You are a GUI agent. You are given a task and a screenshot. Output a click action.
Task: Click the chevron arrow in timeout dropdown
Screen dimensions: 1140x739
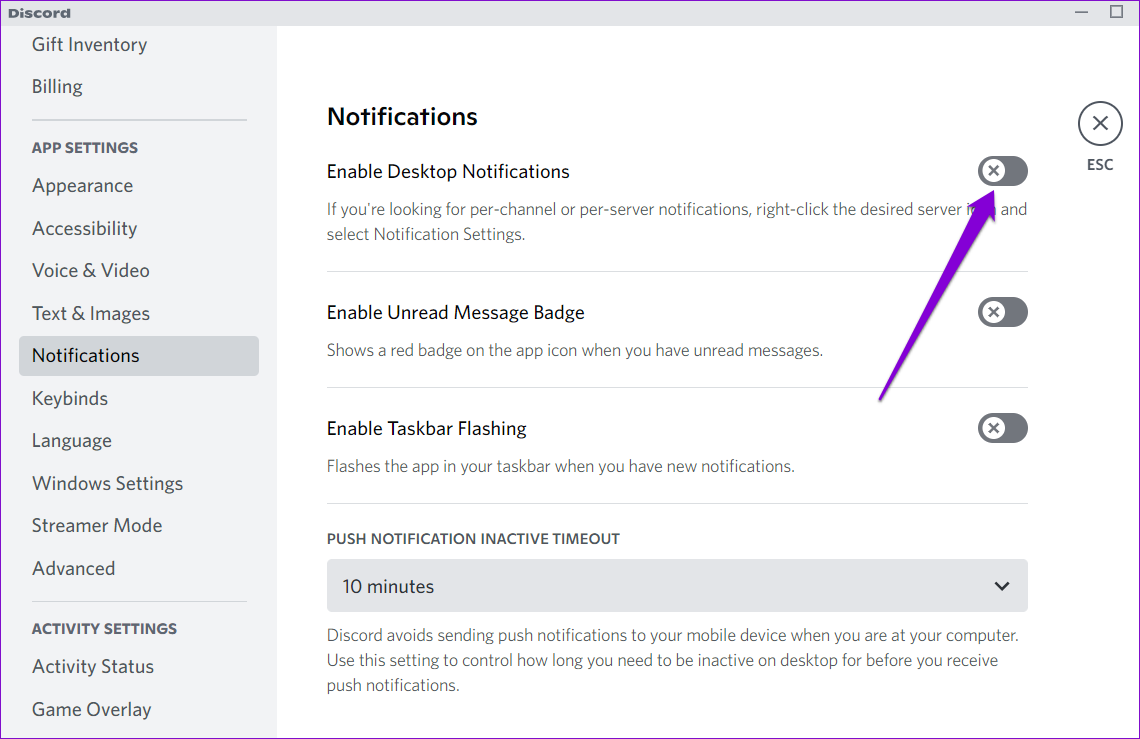1002,586
